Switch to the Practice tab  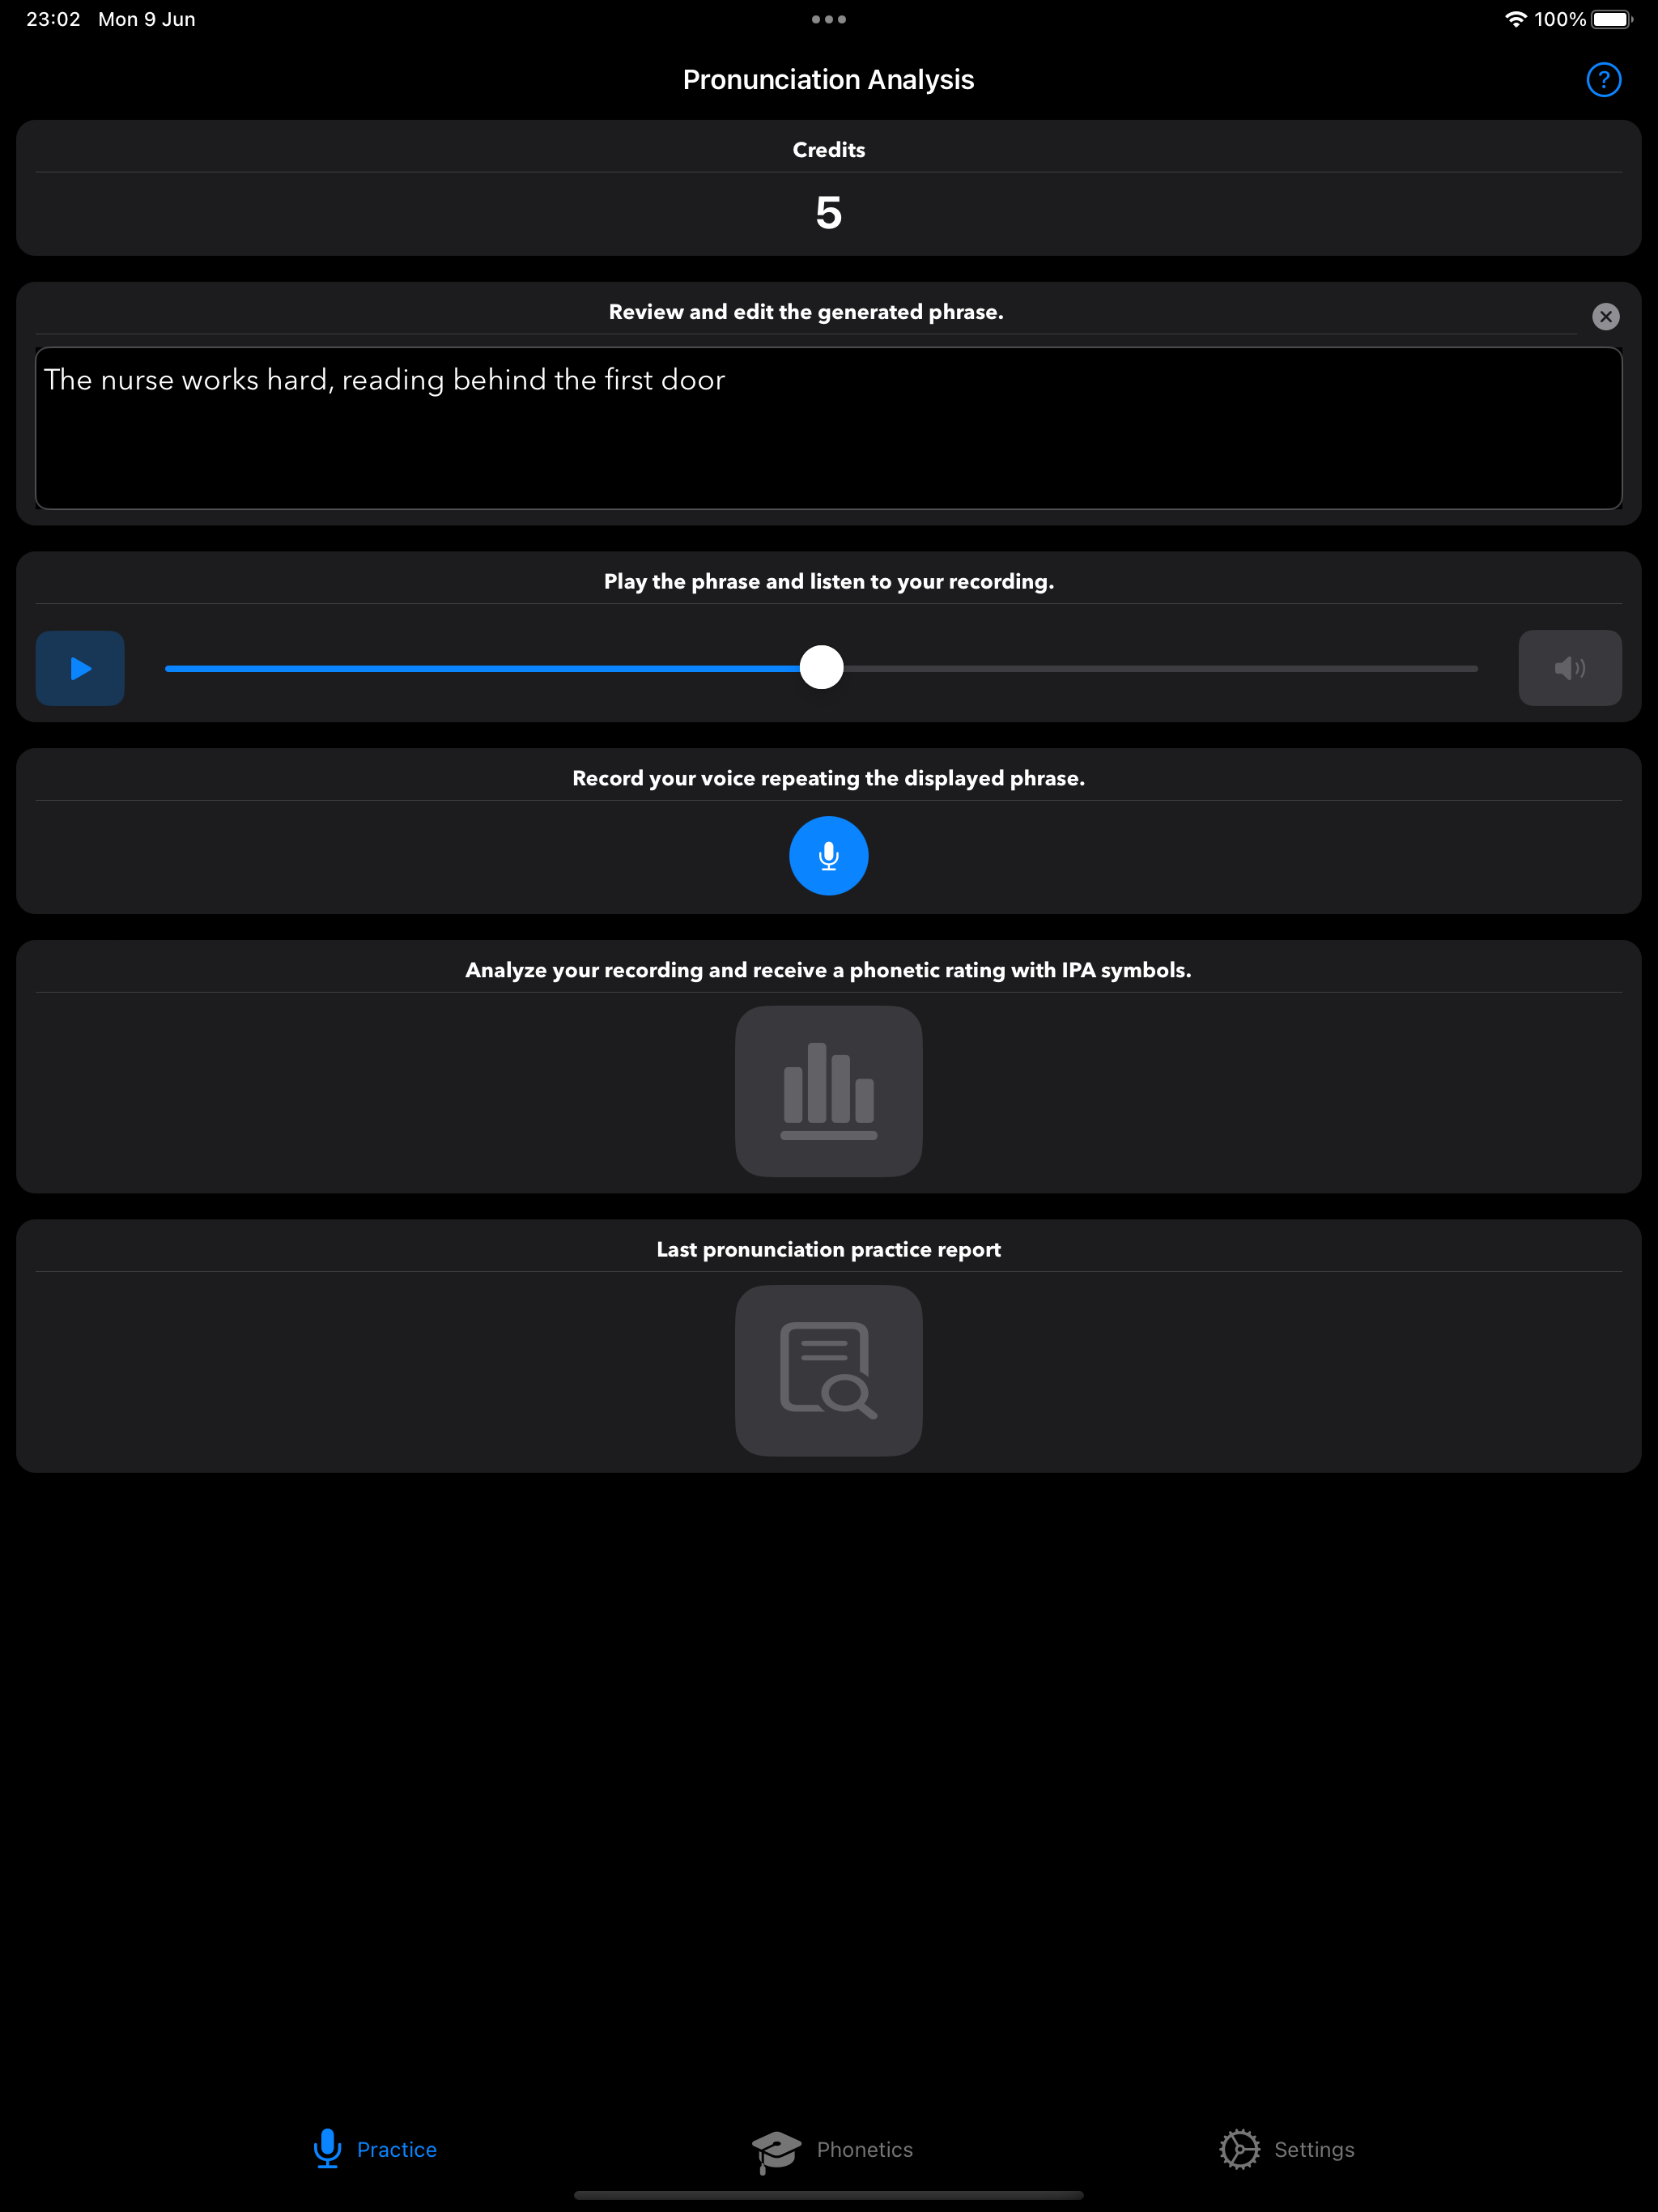tap(375, 2149)
